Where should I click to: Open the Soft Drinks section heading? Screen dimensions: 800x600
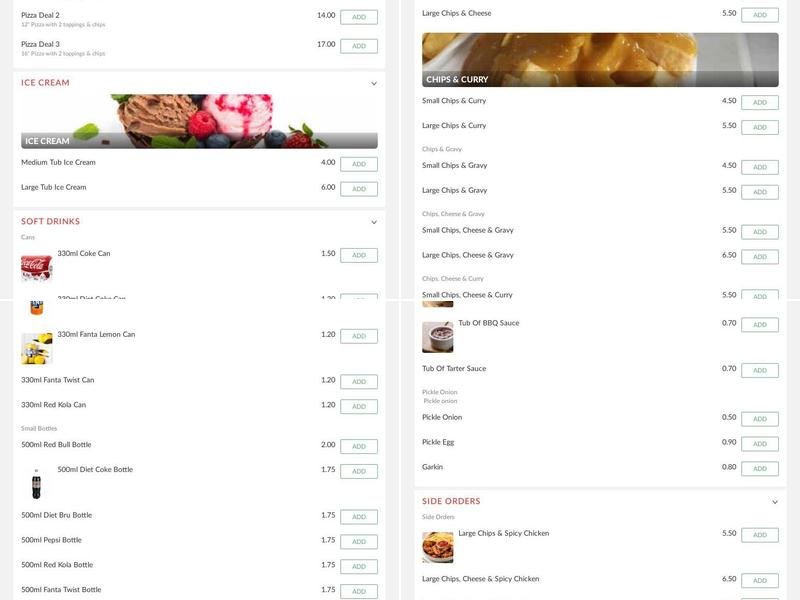point(50,222)
